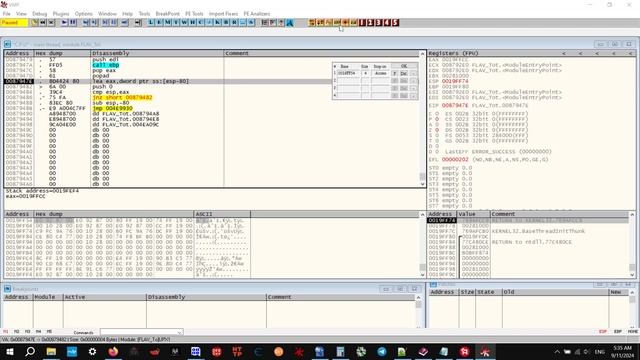Click the Commands input field
The width and height of the screenshot is (640, 360).
coord(138,332)
